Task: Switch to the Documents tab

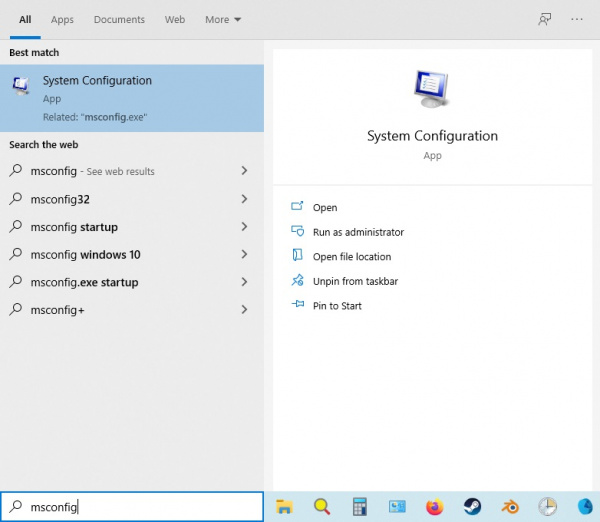Action: (119, 19)
